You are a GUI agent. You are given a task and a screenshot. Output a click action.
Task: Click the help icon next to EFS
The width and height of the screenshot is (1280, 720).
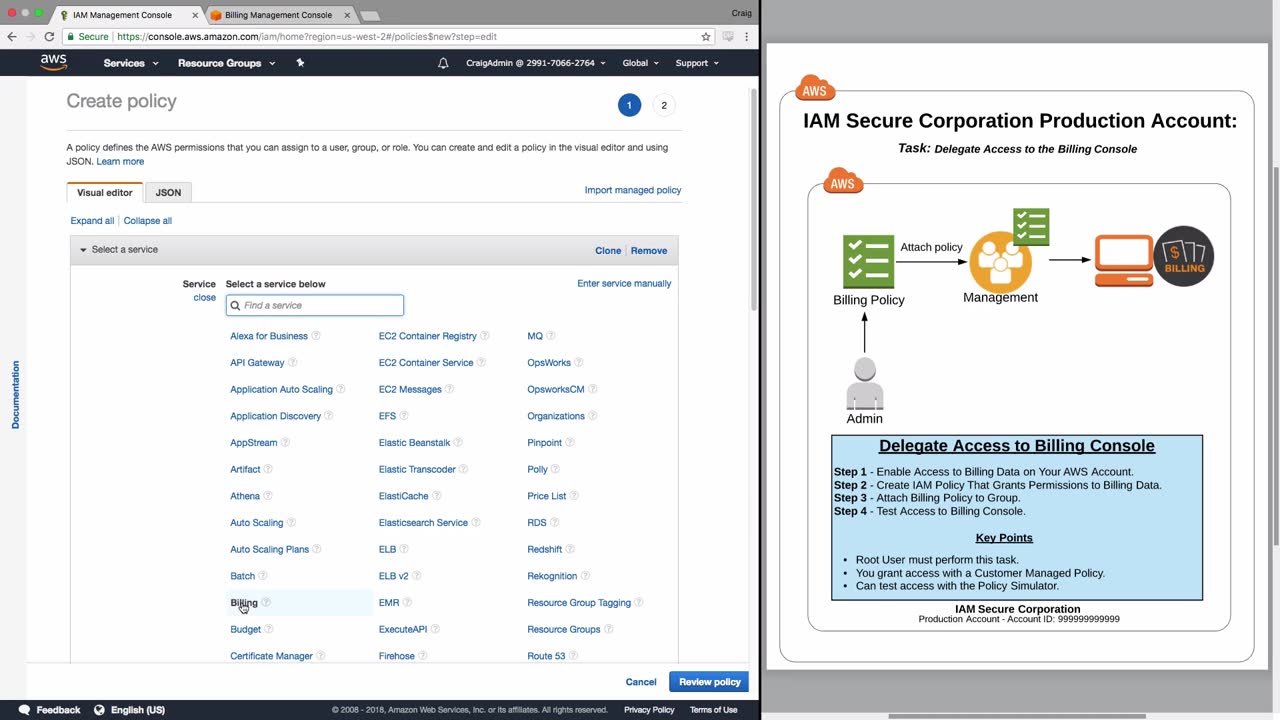point(405,416)
